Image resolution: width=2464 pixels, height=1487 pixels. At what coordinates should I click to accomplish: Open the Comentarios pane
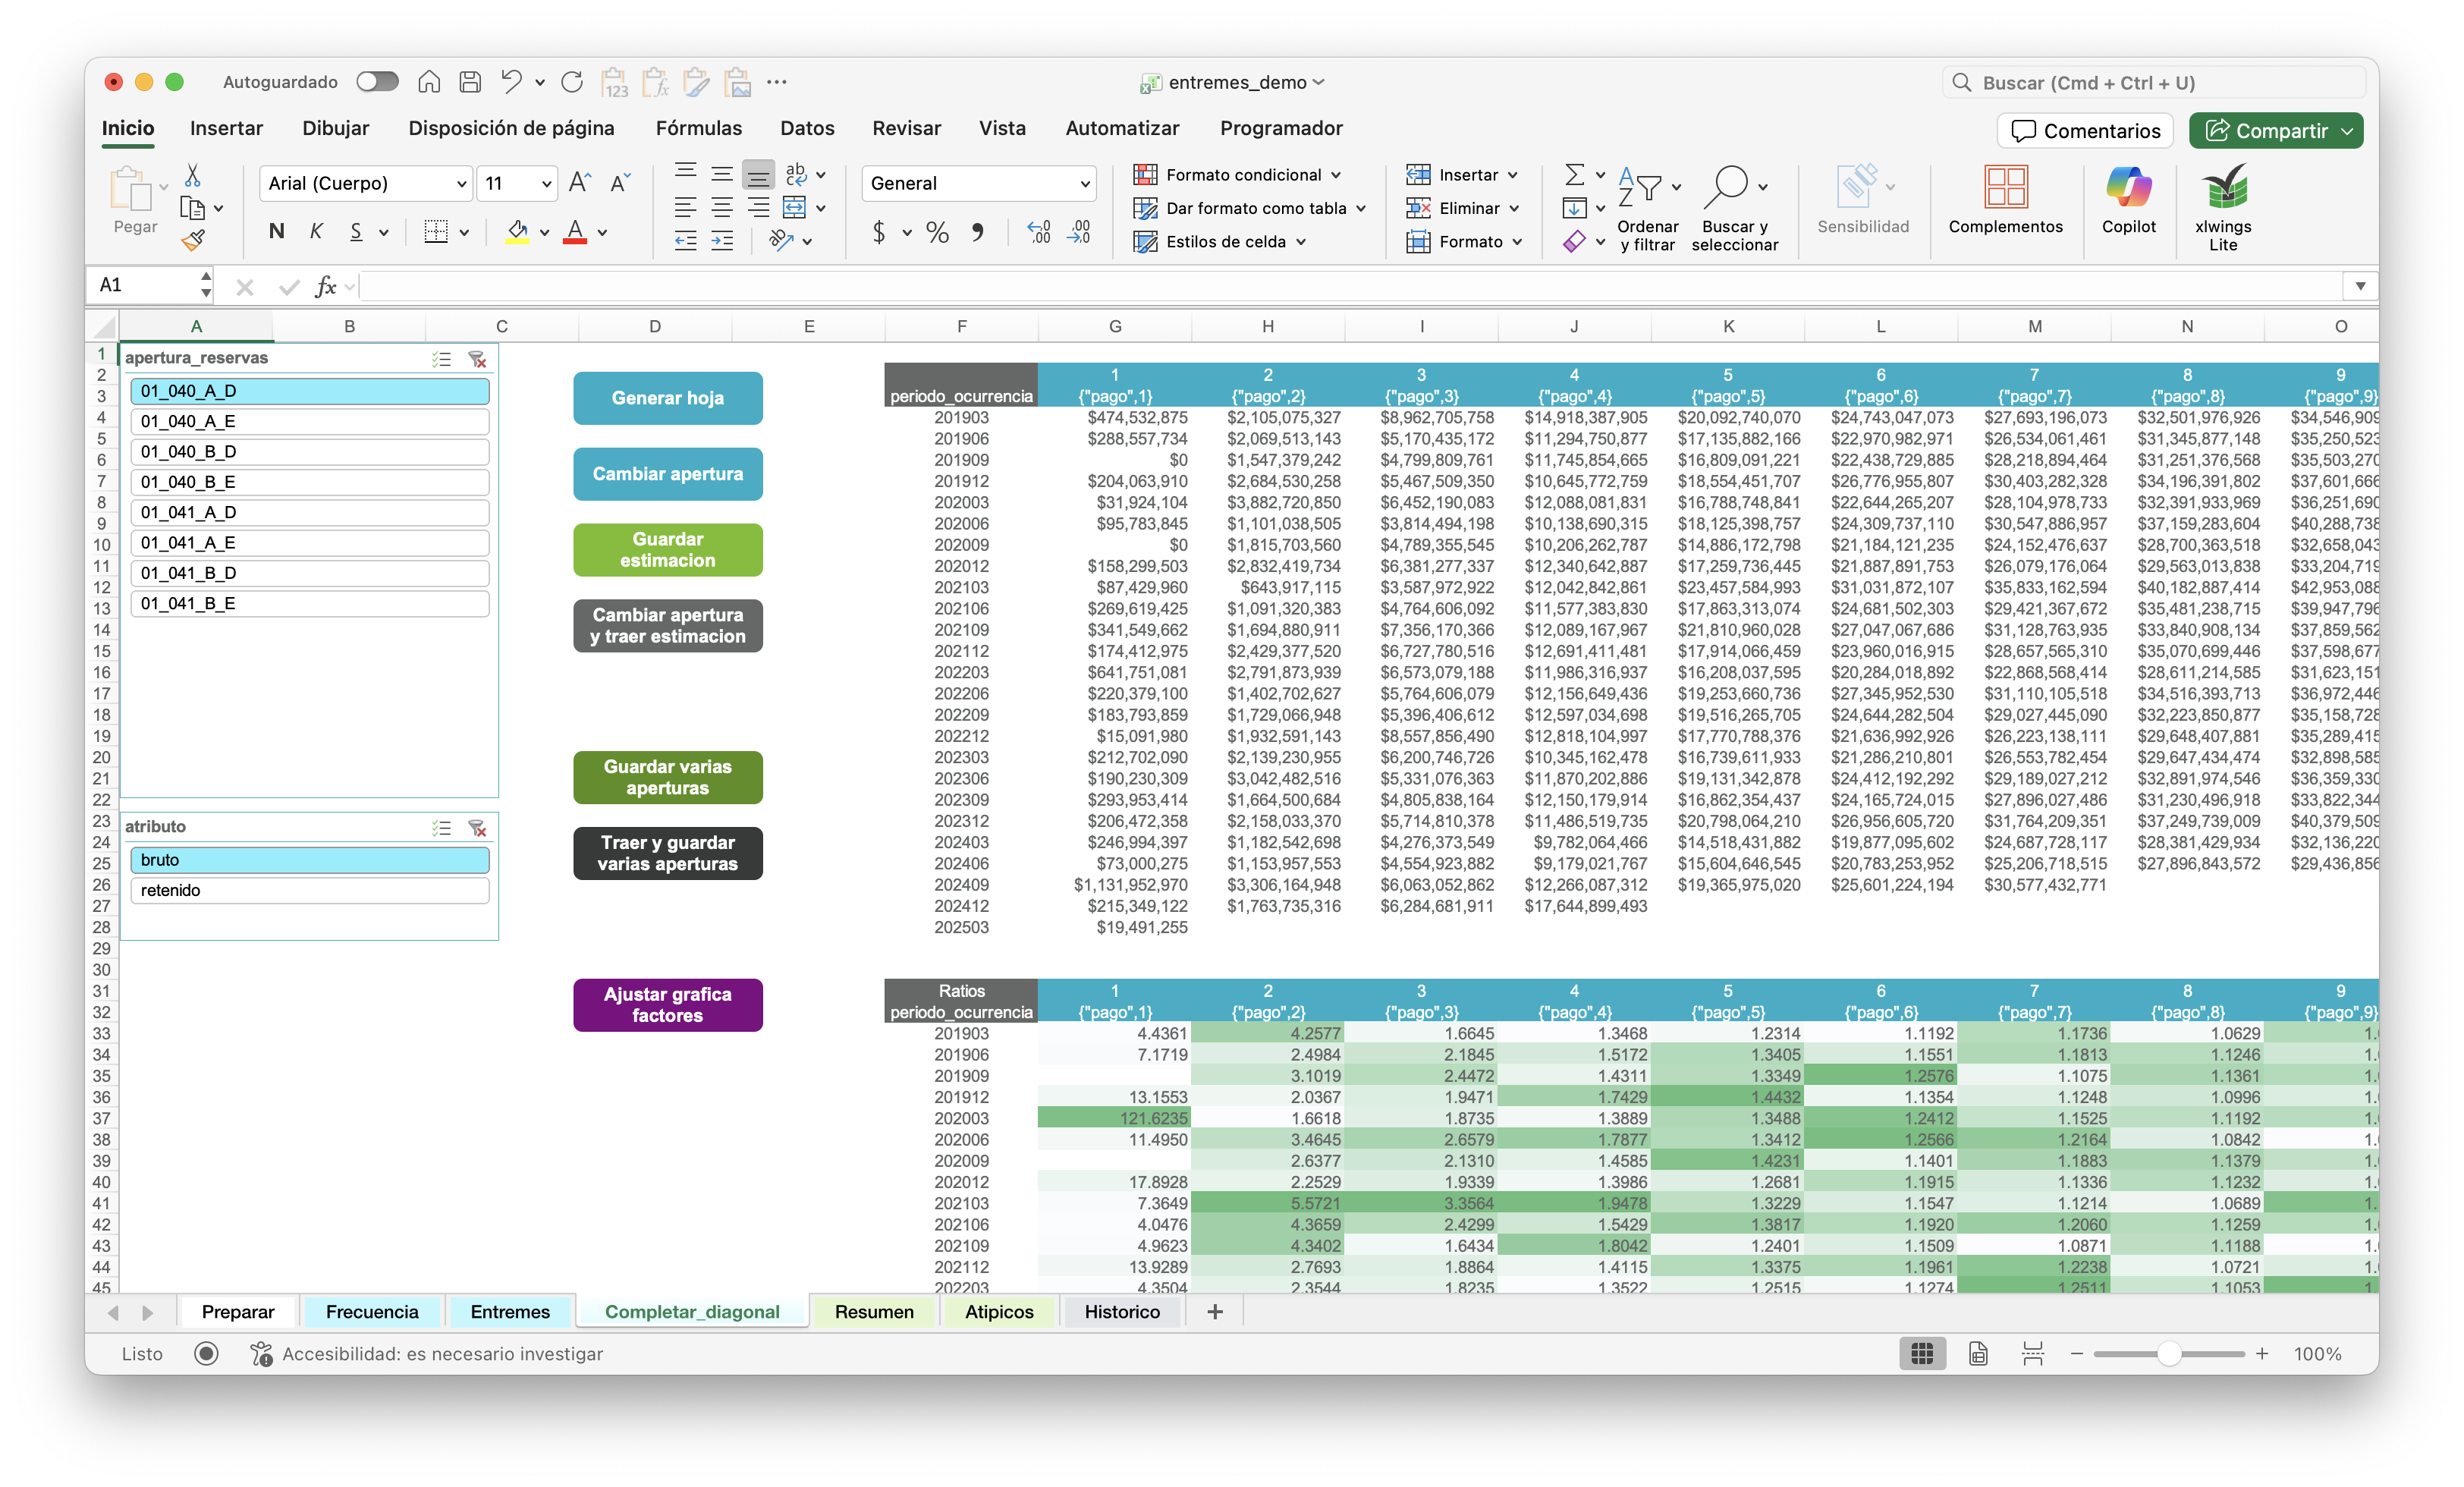click(x=2085, y=131)
